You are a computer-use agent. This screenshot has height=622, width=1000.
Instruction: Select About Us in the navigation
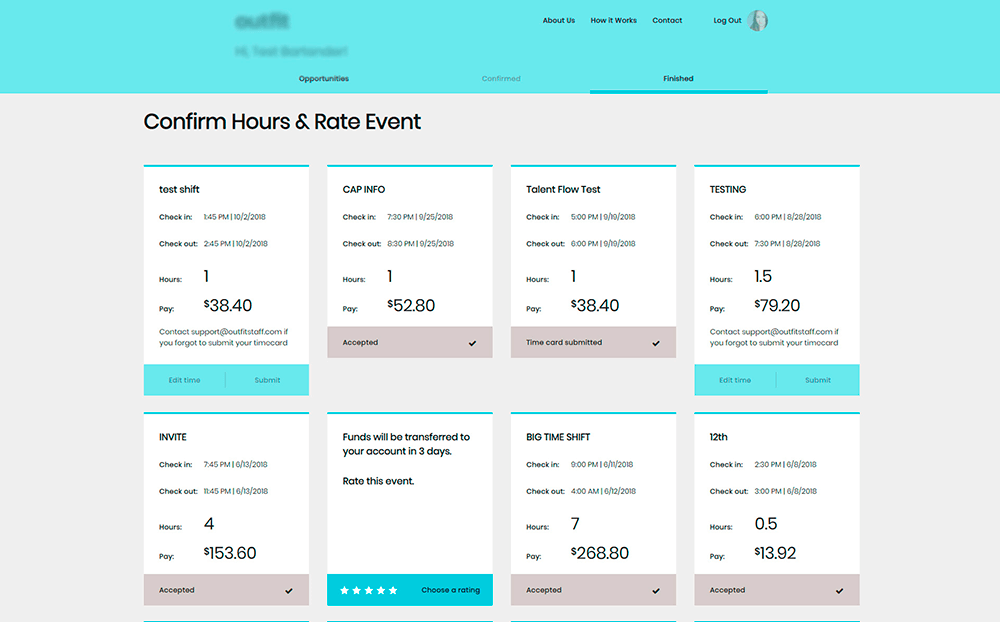(x=558, y=19)
